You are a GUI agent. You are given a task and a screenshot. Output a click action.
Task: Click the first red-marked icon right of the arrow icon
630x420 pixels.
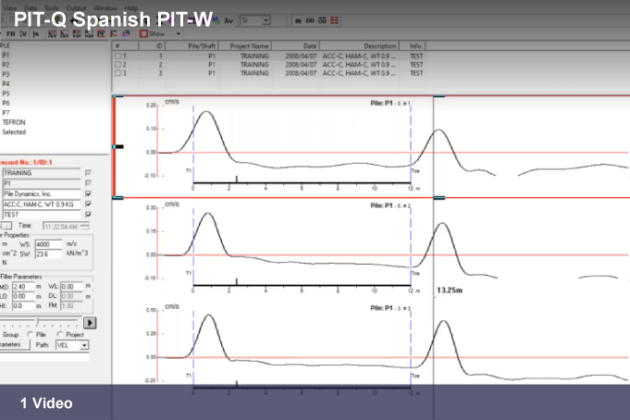(x=52, y=34)
